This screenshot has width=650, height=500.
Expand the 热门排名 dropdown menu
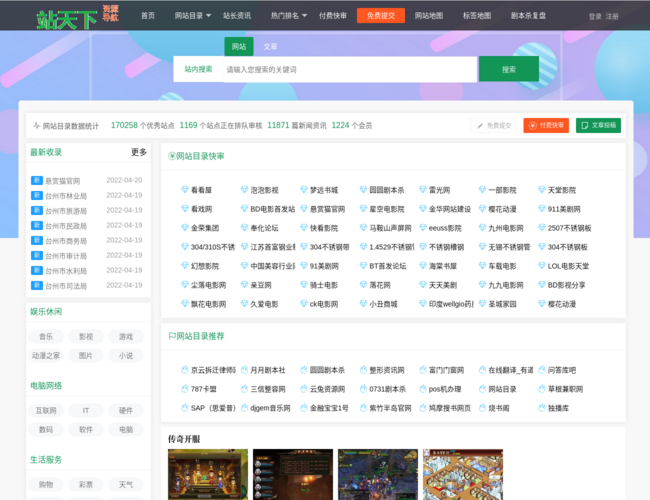click(289, 16)
